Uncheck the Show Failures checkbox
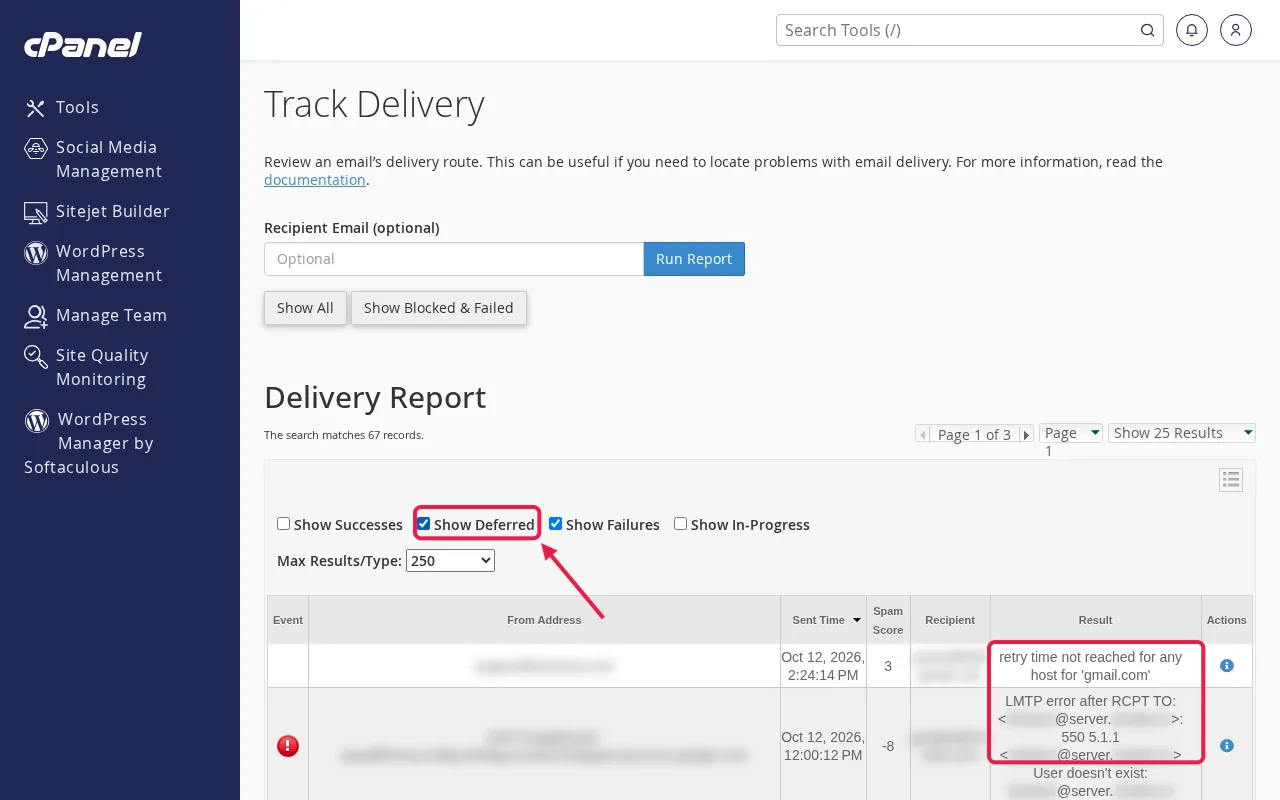Image resolution: width=1280 pixels, height=800 pixels. pos(556,524)
